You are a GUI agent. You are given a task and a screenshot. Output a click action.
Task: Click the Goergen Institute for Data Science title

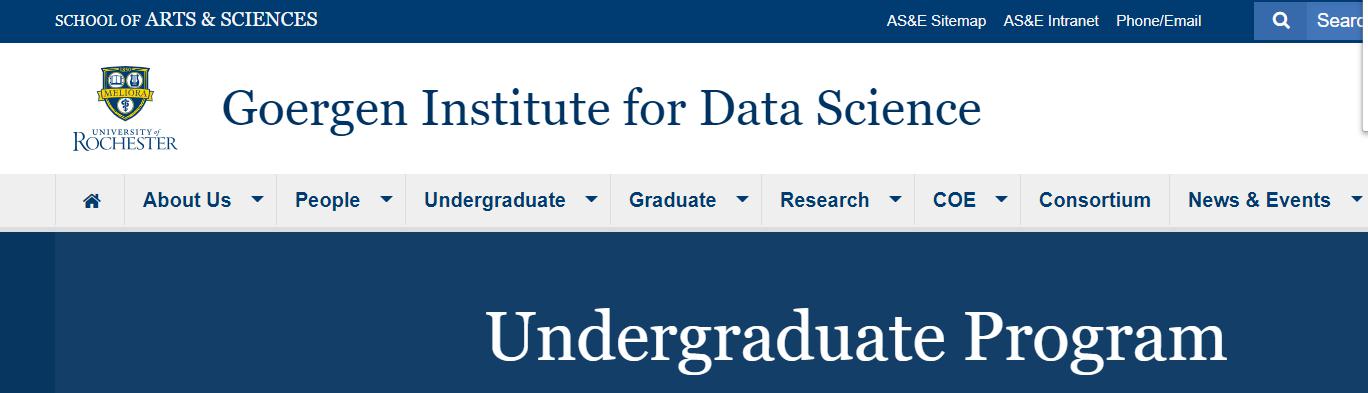point(601,108)
